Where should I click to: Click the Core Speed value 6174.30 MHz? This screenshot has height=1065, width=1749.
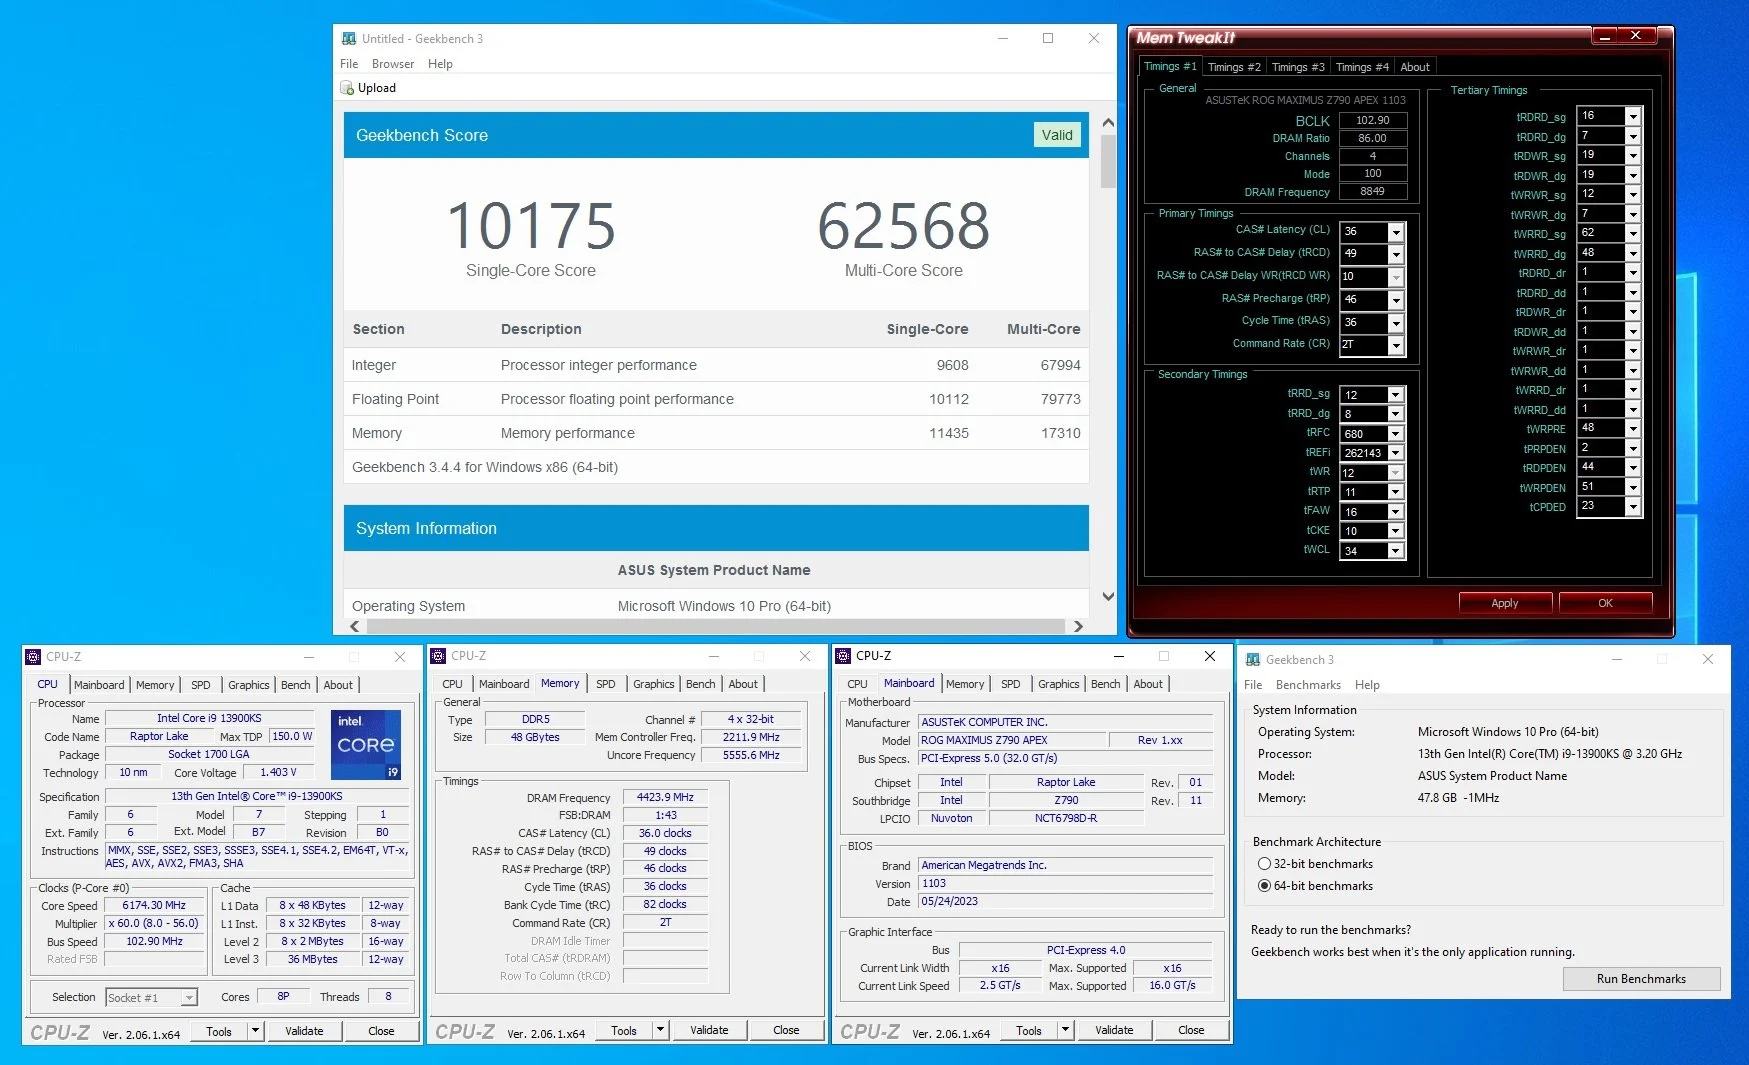154,905
